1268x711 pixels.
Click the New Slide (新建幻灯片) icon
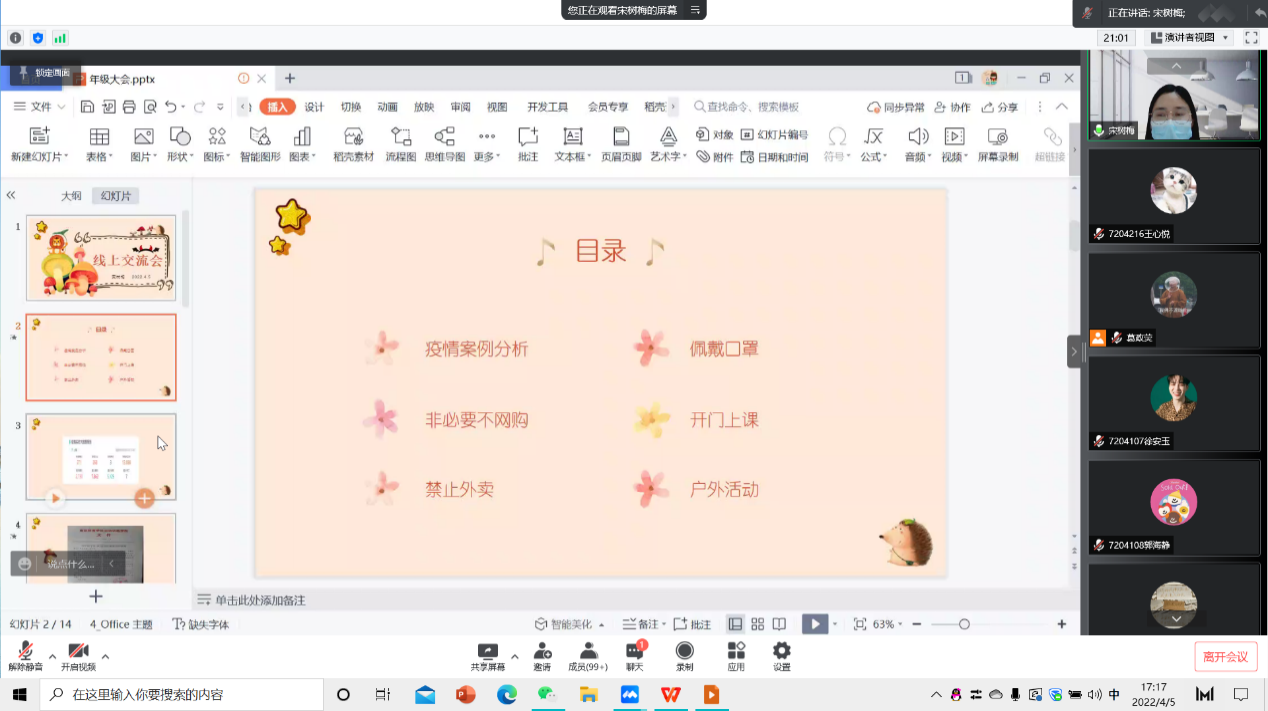coord(39,137)
